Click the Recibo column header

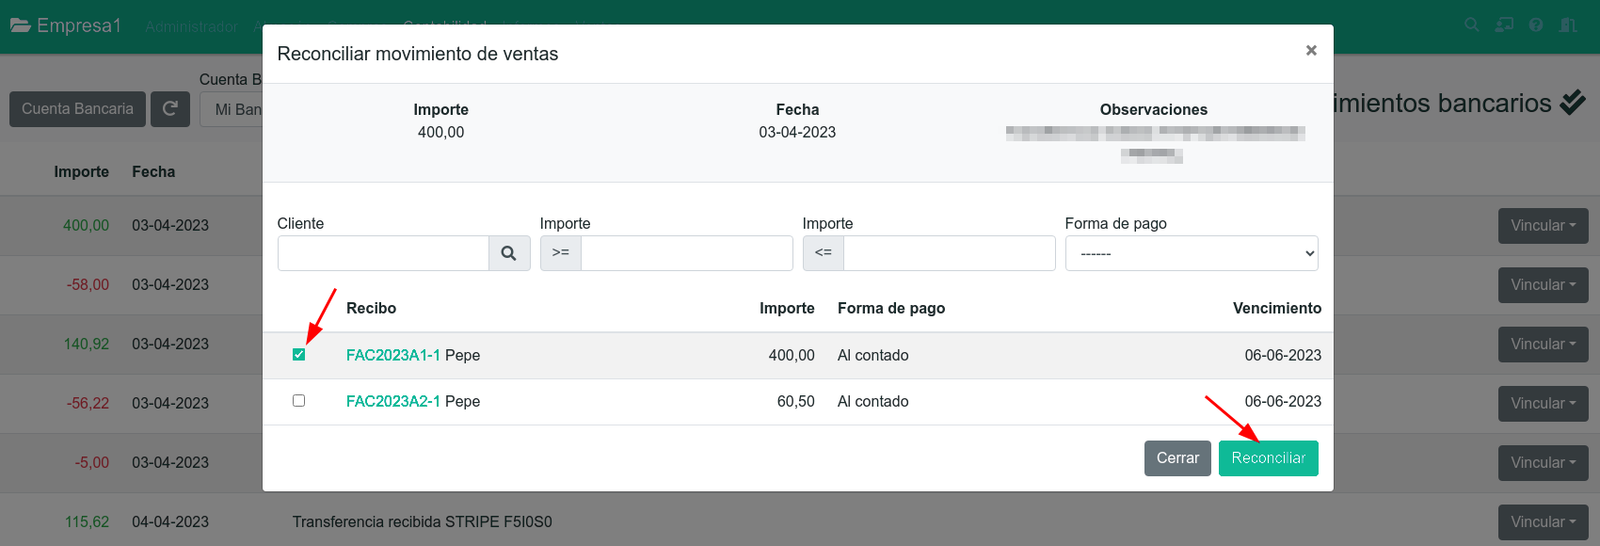[371, 308]
